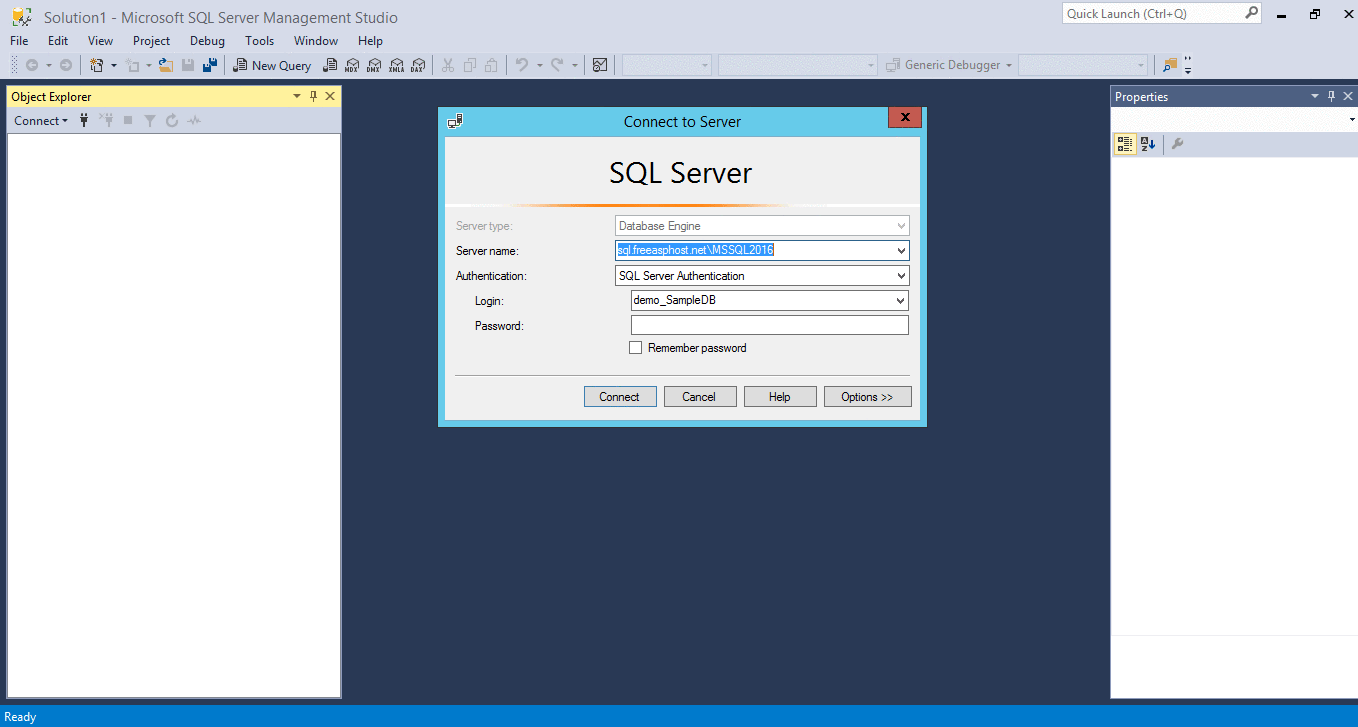Click the toolbar overflow options arrow
The image size is (1358, 727).
pos(1188,65)
